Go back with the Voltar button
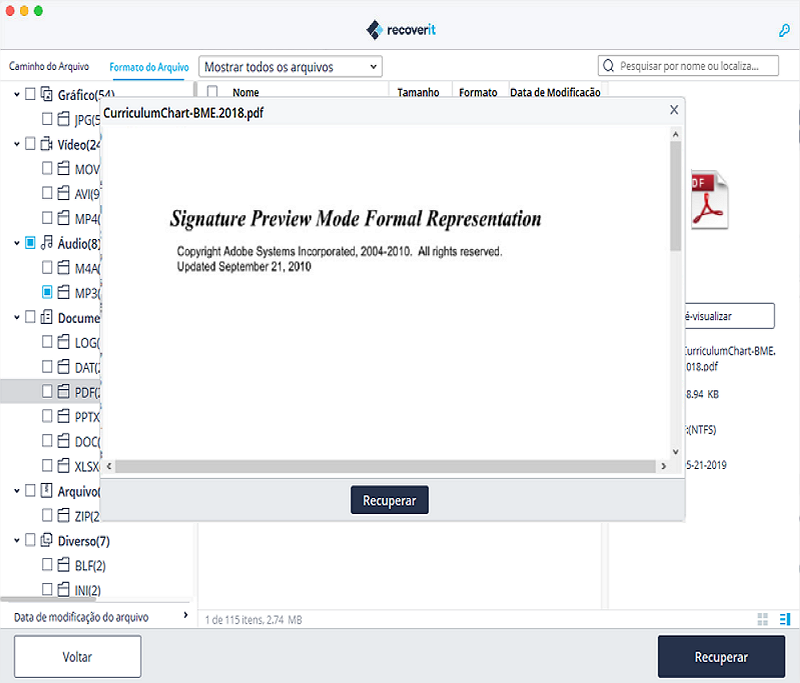 point(77,656)
